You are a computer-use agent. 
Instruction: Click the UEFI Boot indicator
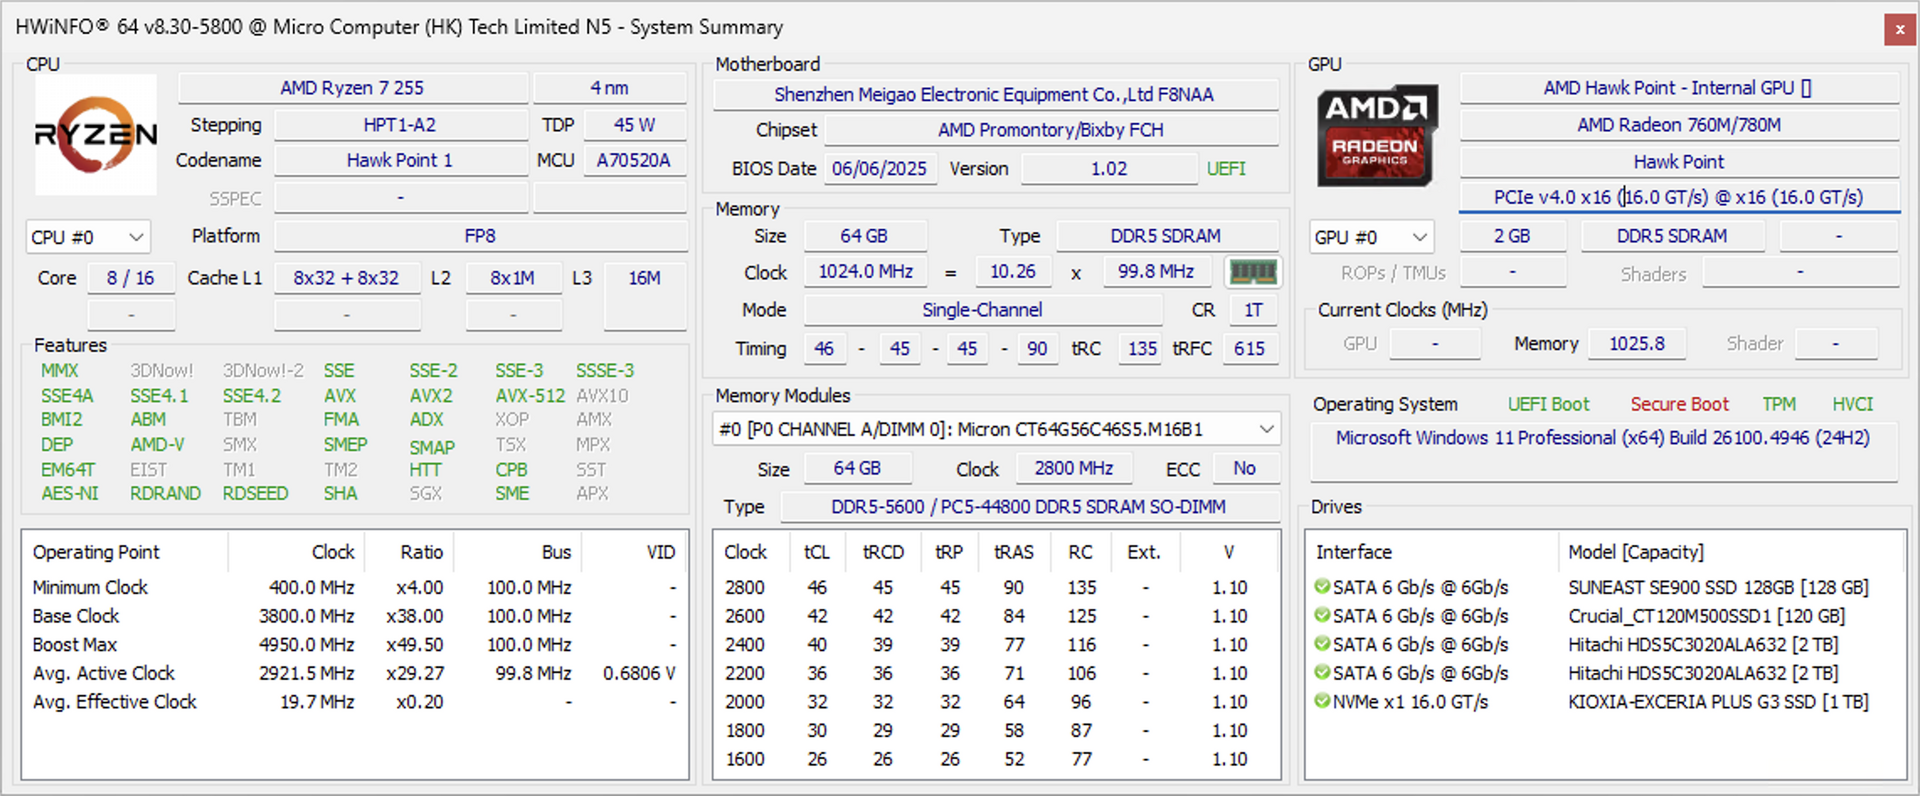[1548, 404]
